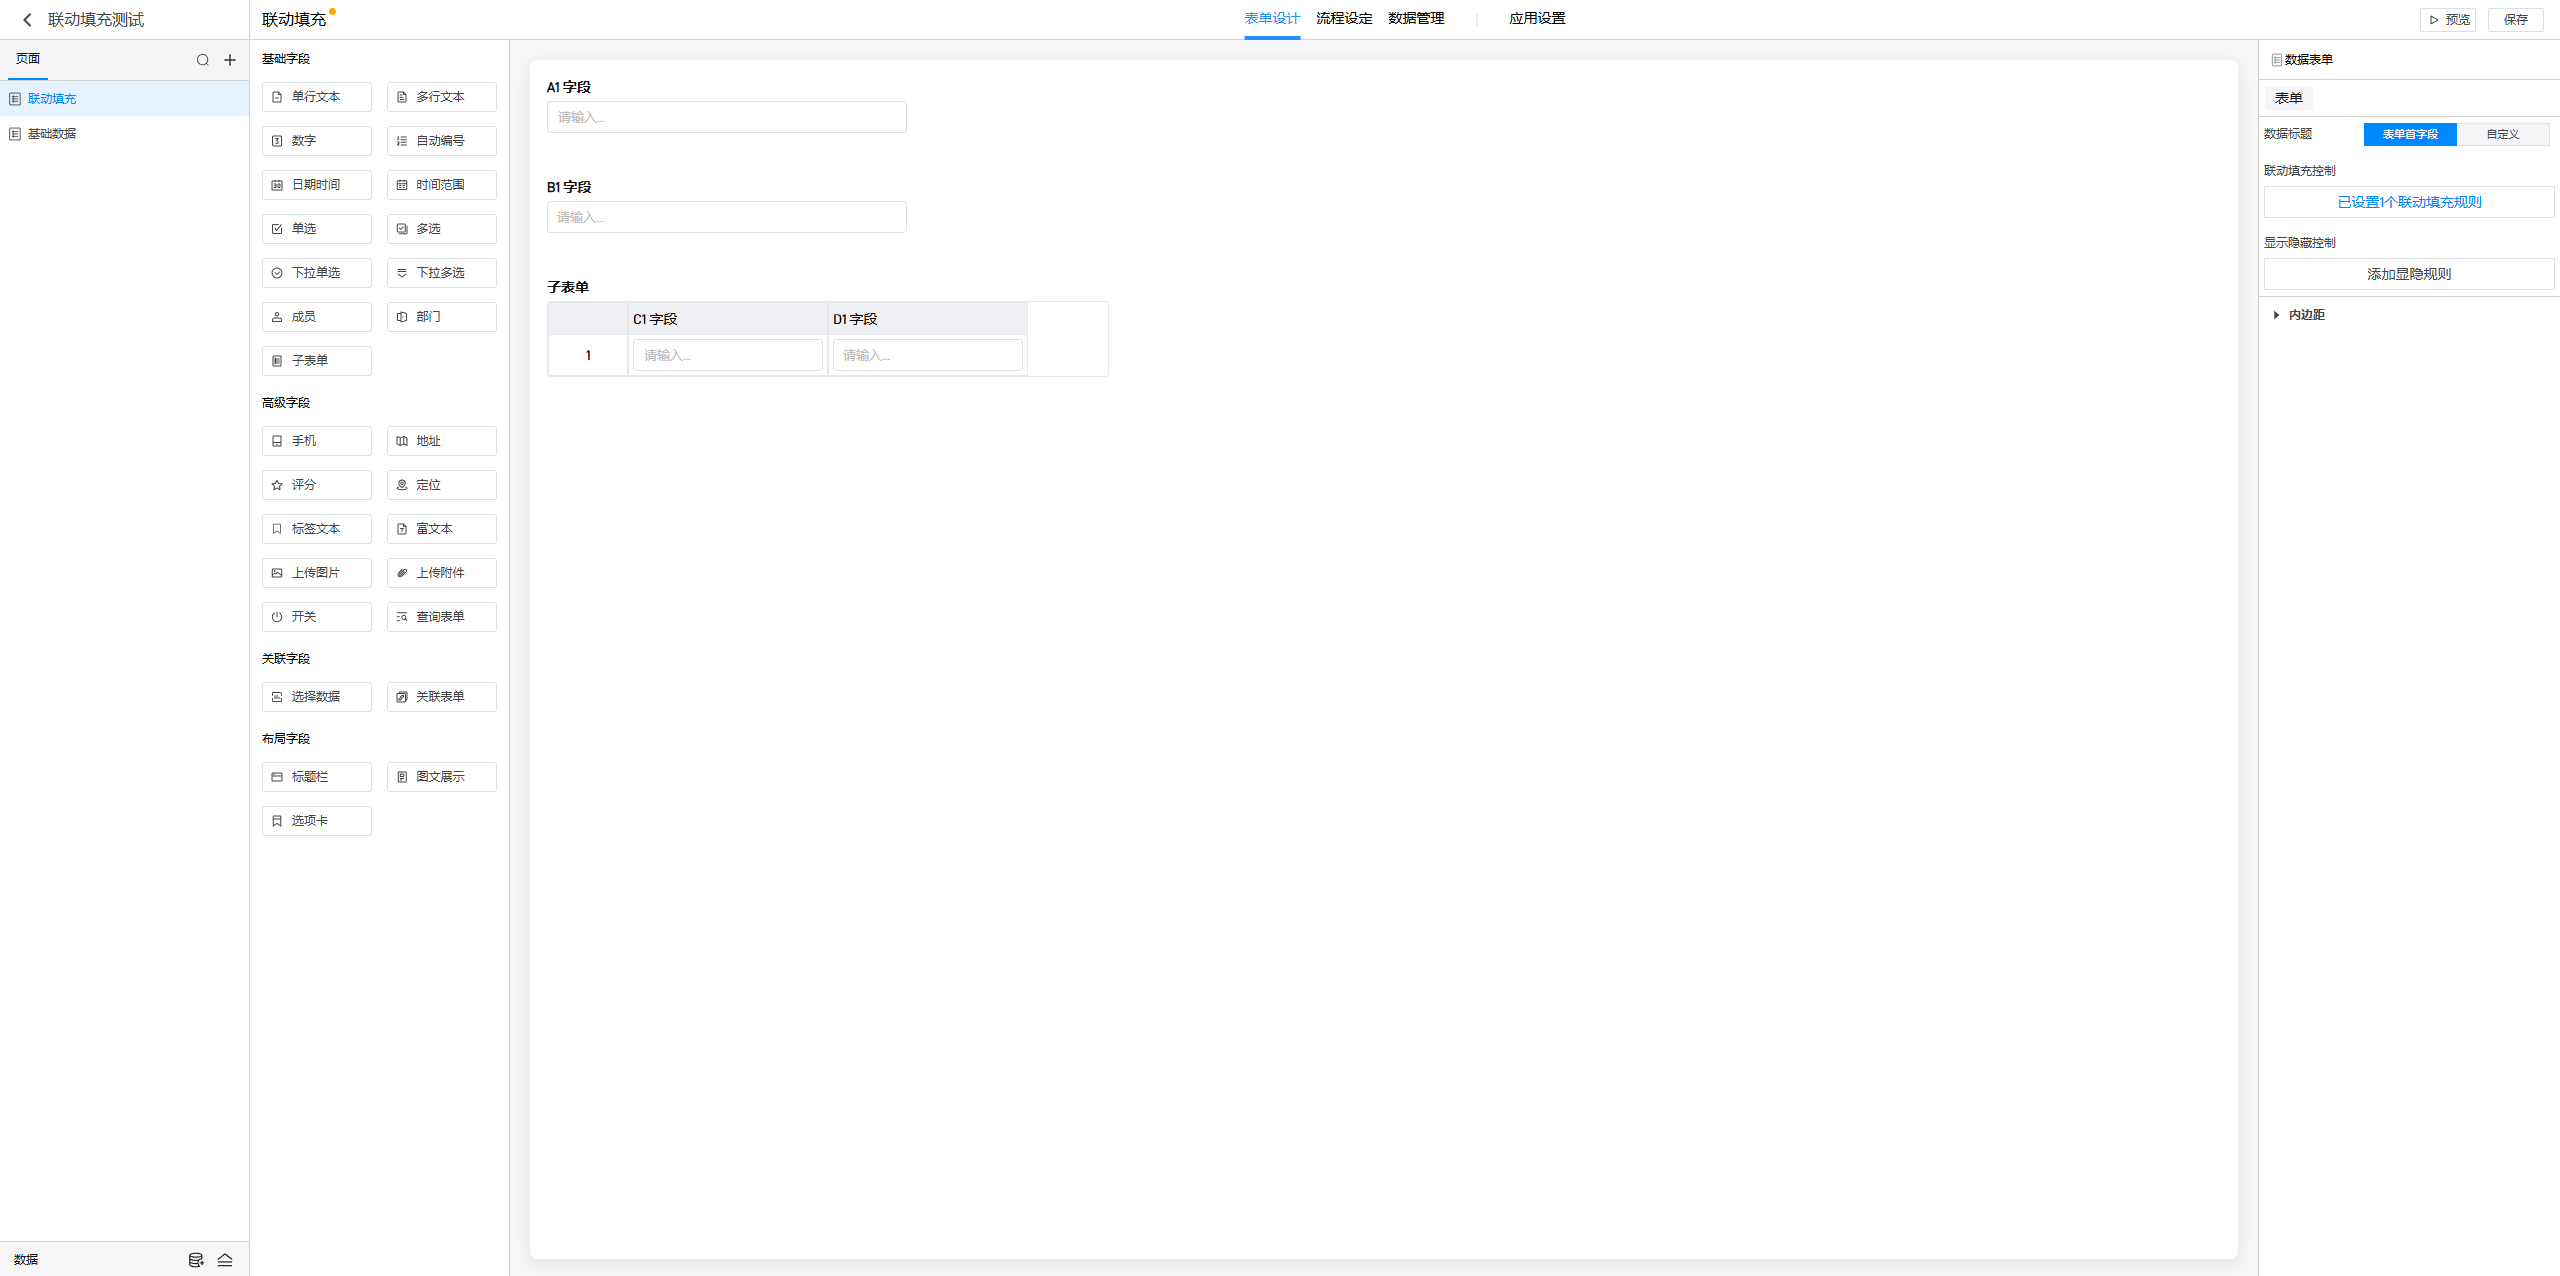Select the 评分 star field component

click(x=317, y=485)
